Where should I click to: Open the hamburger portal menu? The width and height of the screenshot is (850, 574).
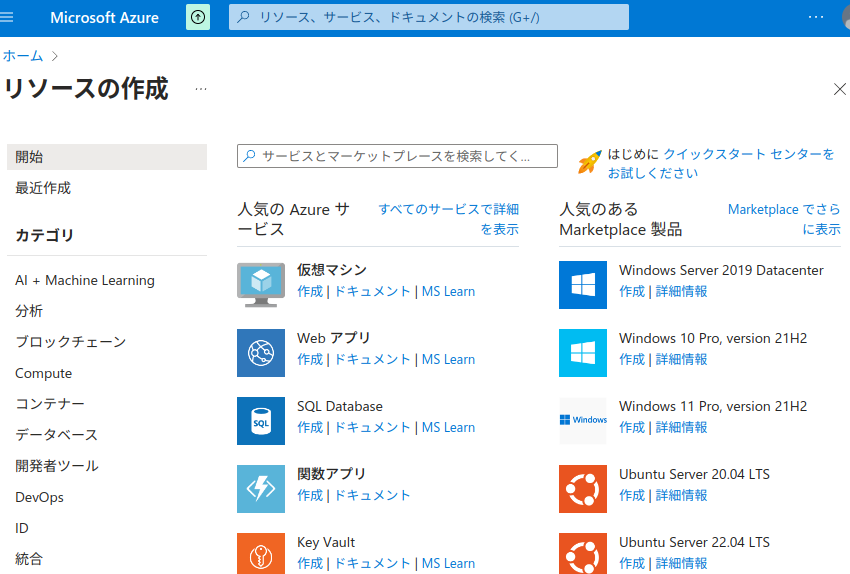(7, 17)
